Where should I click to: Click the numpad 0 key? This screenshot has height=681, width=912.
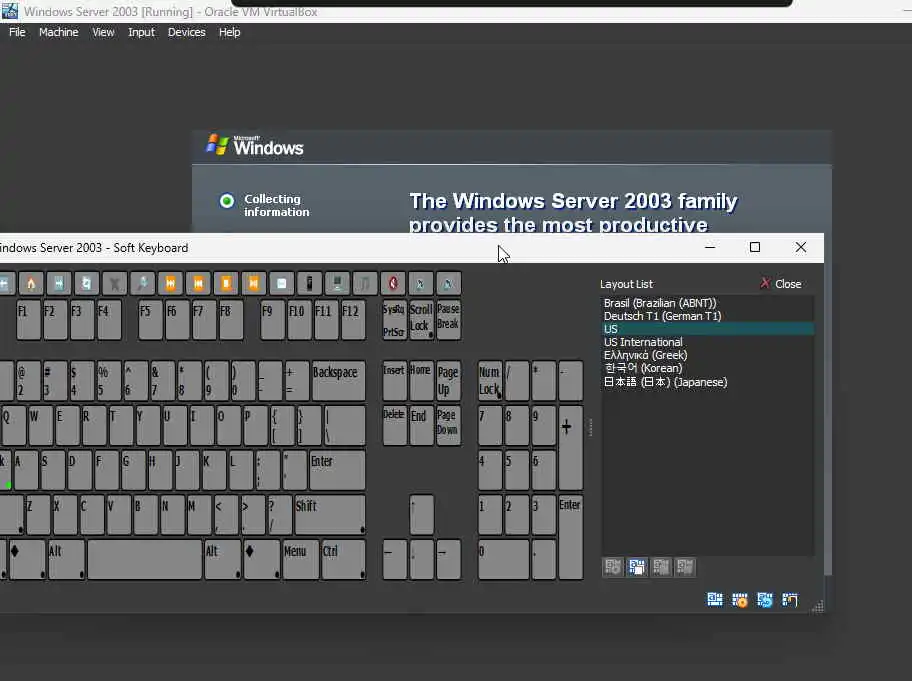click(x=503, y=559)
